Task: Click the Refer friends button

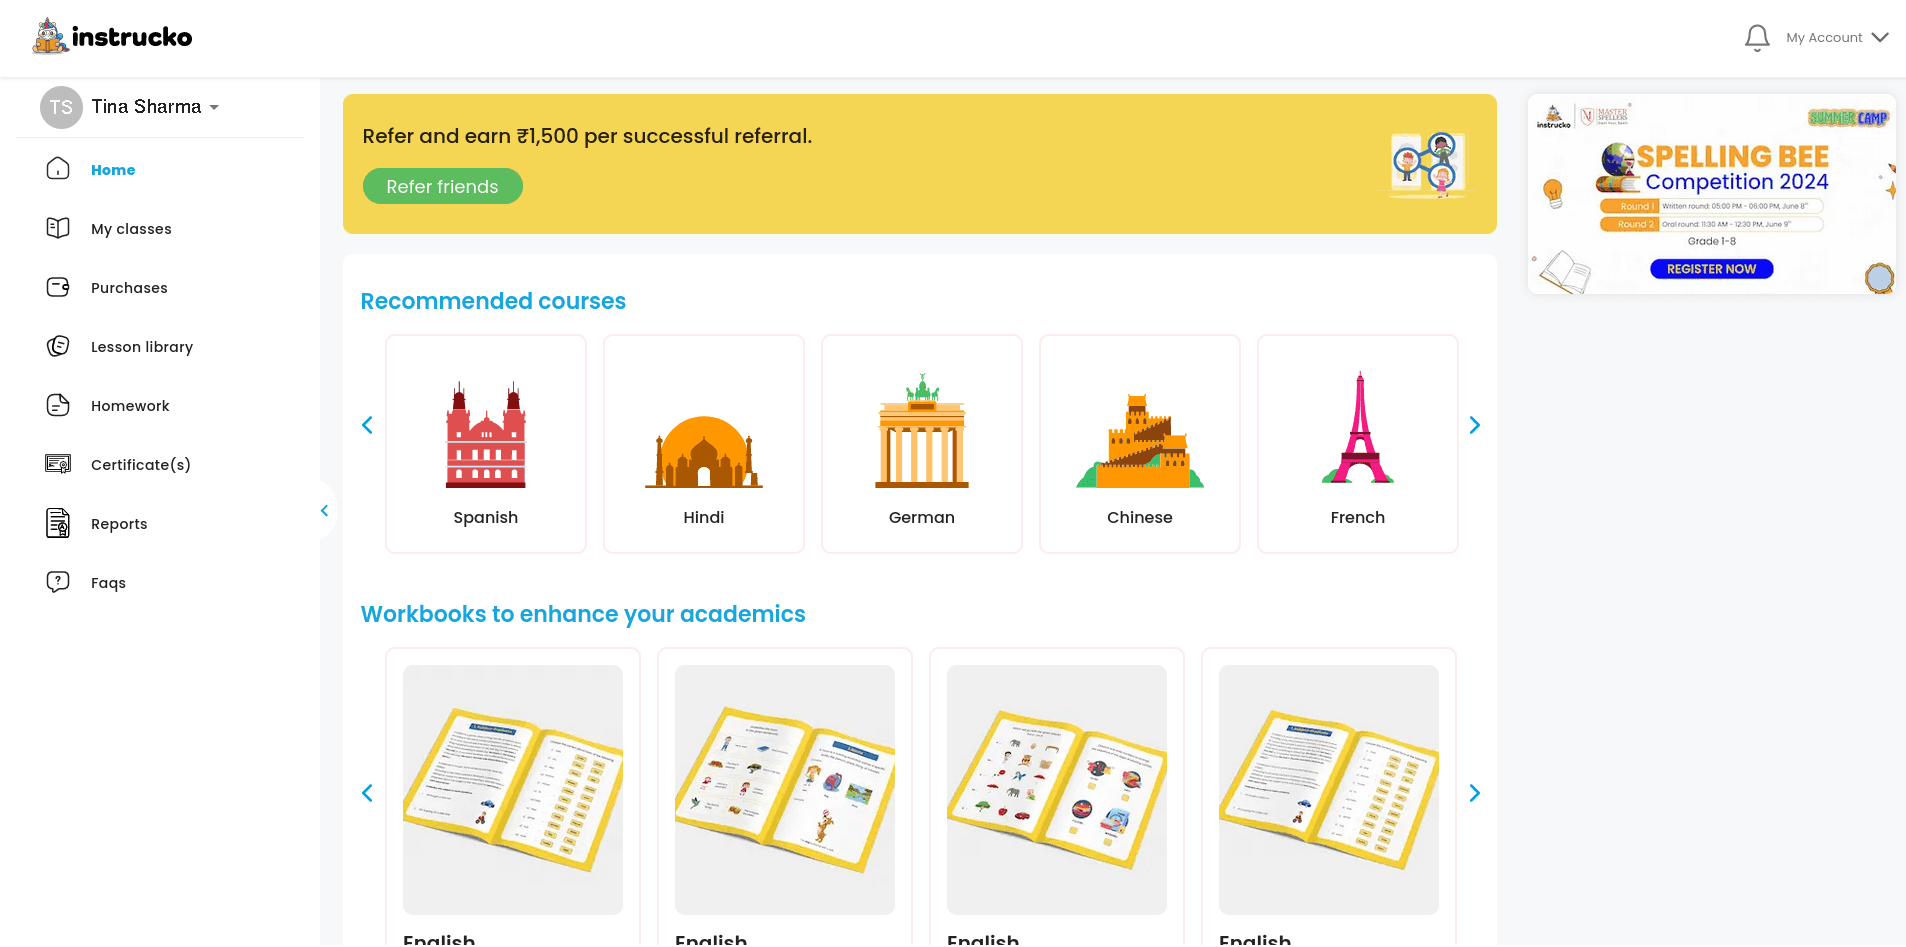Action: tap(442, 187)
